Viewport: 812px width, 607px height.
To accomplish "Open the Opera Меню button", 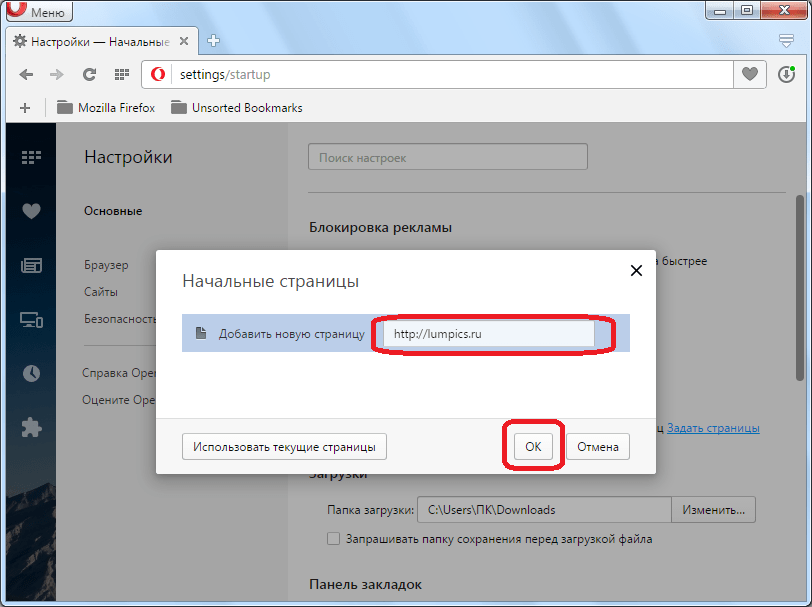I will (39, 10).
